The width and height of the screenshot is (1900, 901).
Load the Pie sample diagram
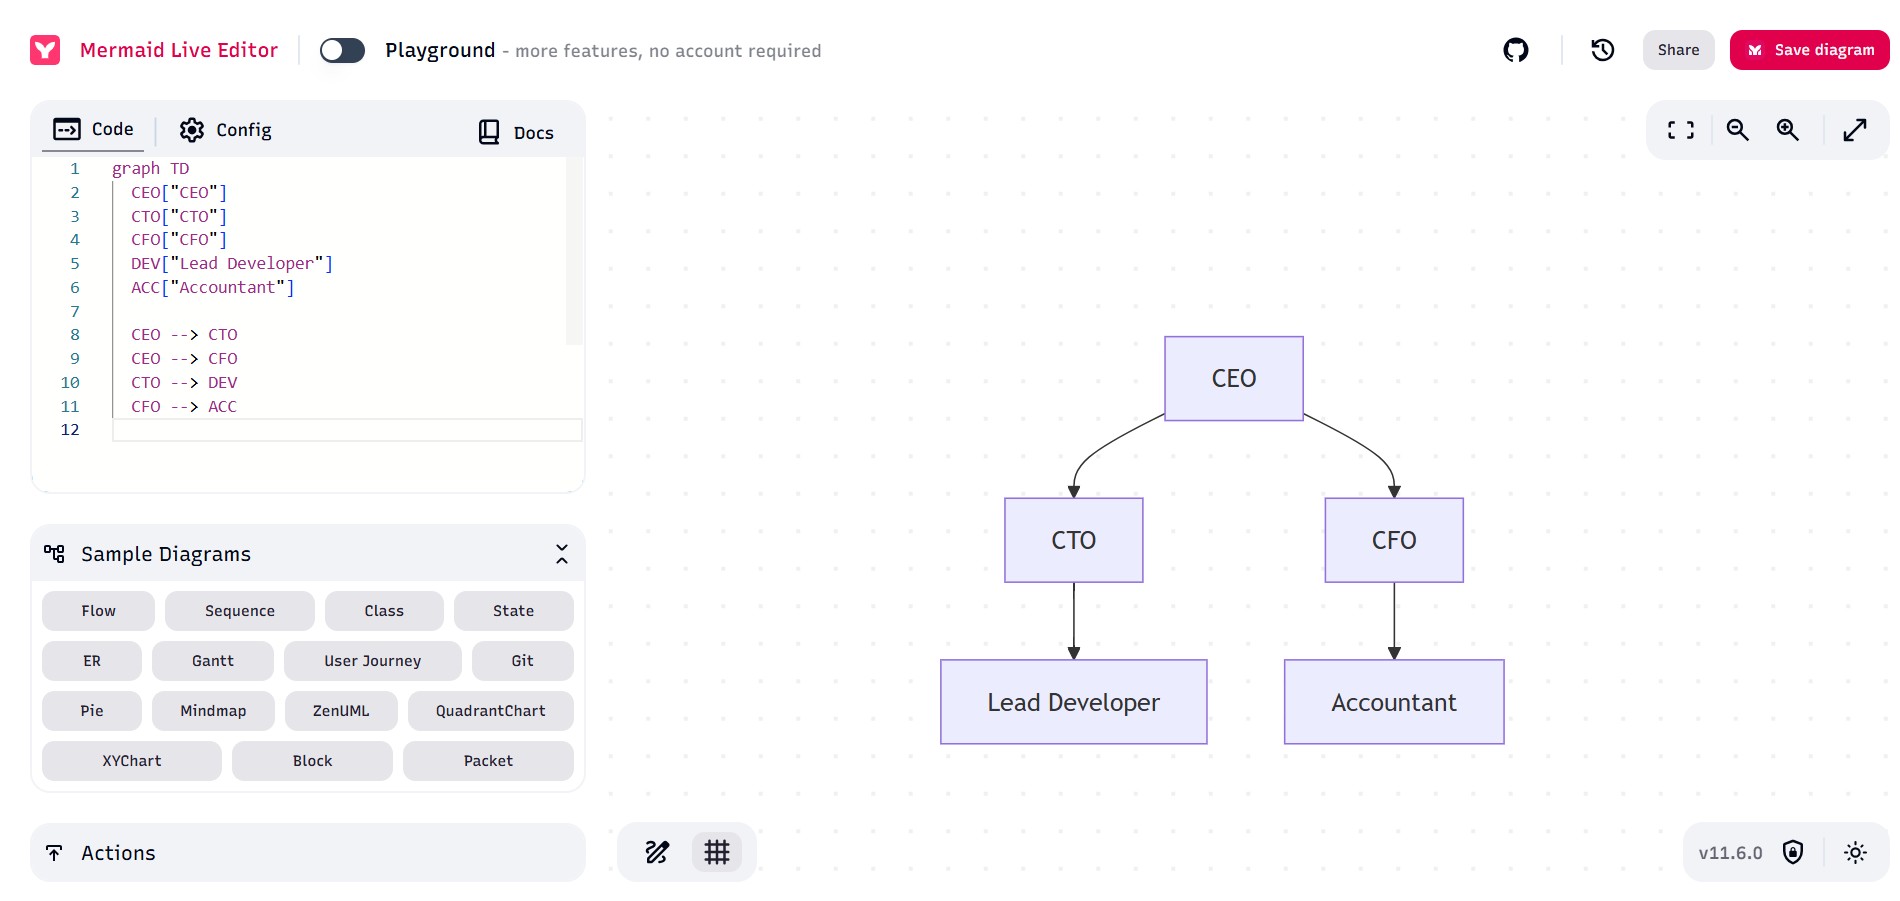point(92,711)
